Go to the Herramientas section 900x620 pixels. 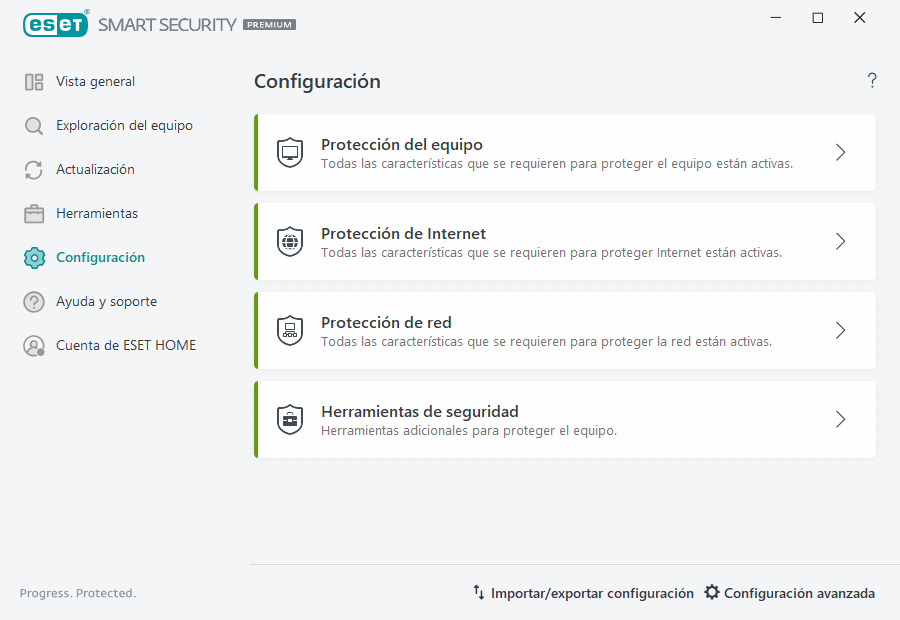[95, 213]
